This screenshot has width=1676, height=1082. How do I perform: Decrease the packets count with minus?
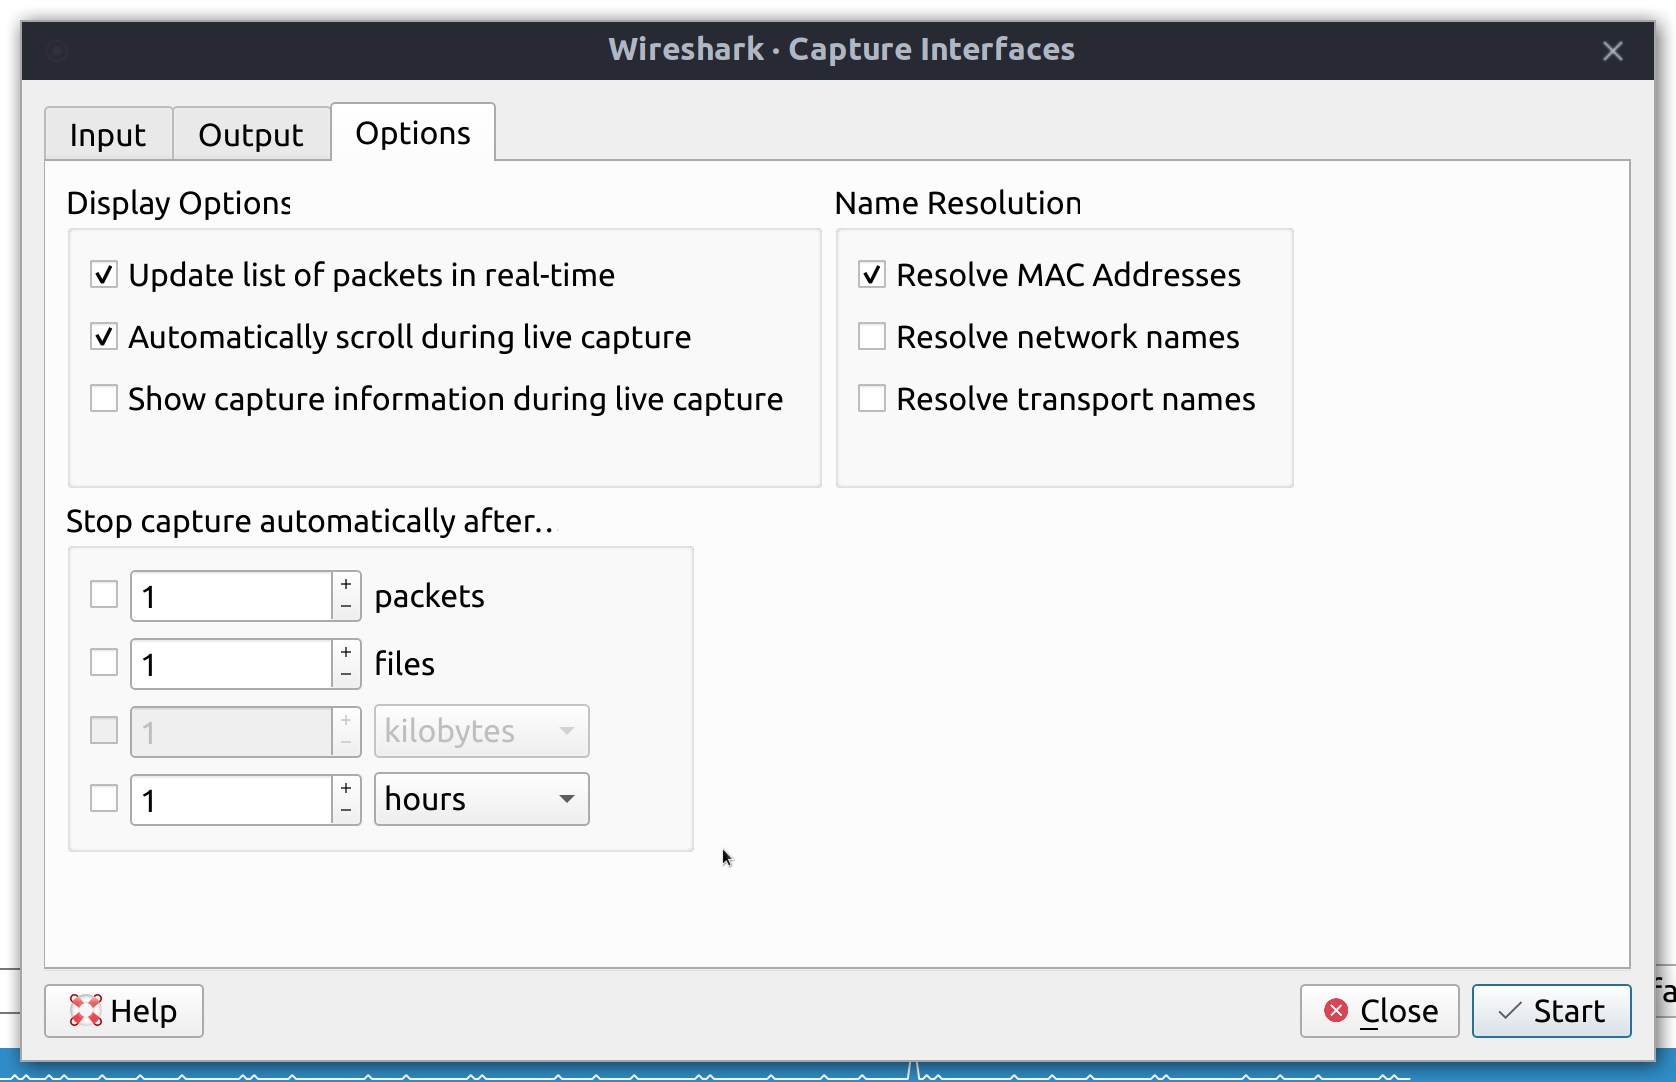tap(346, 607)
